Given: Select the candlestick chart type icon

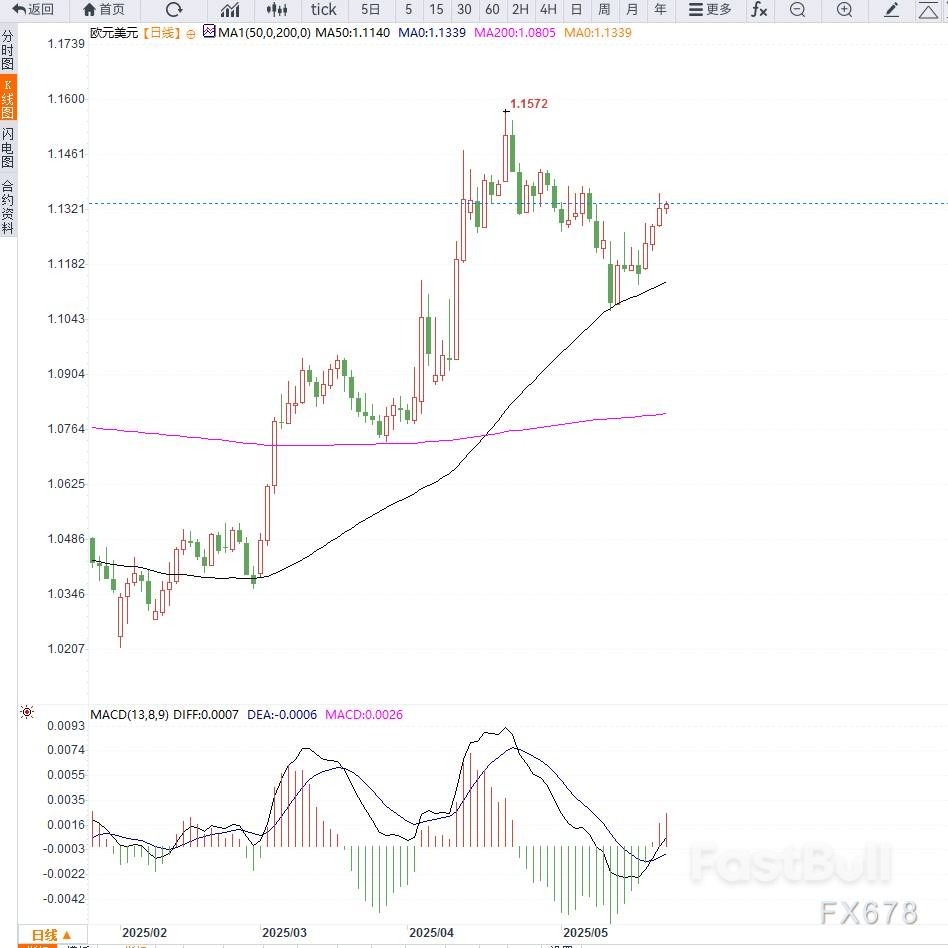Looking at the screenshot, I should (277, 10).
